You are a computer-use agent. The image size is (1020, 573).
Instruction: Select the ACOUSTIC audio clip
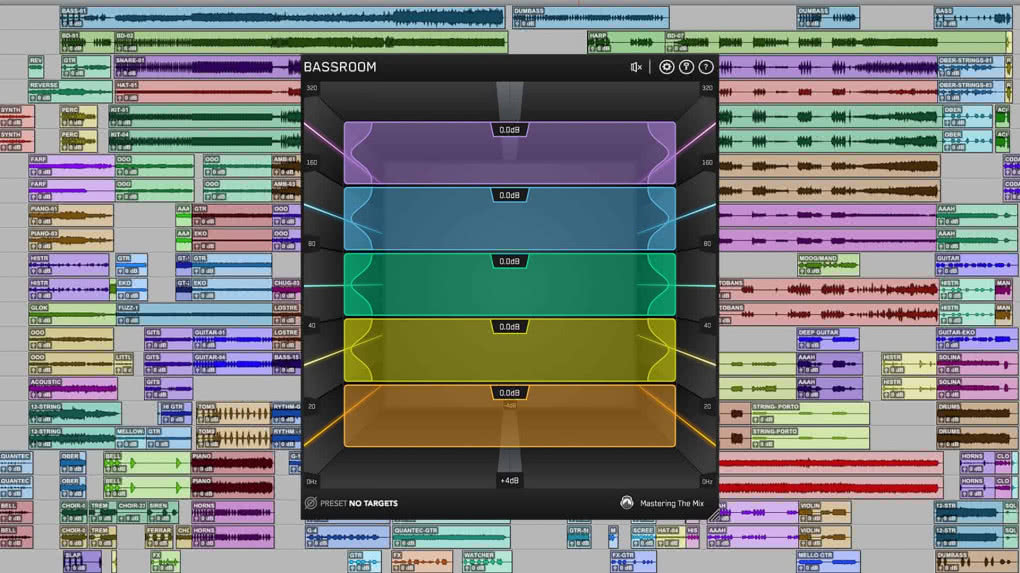pos(73,388)
